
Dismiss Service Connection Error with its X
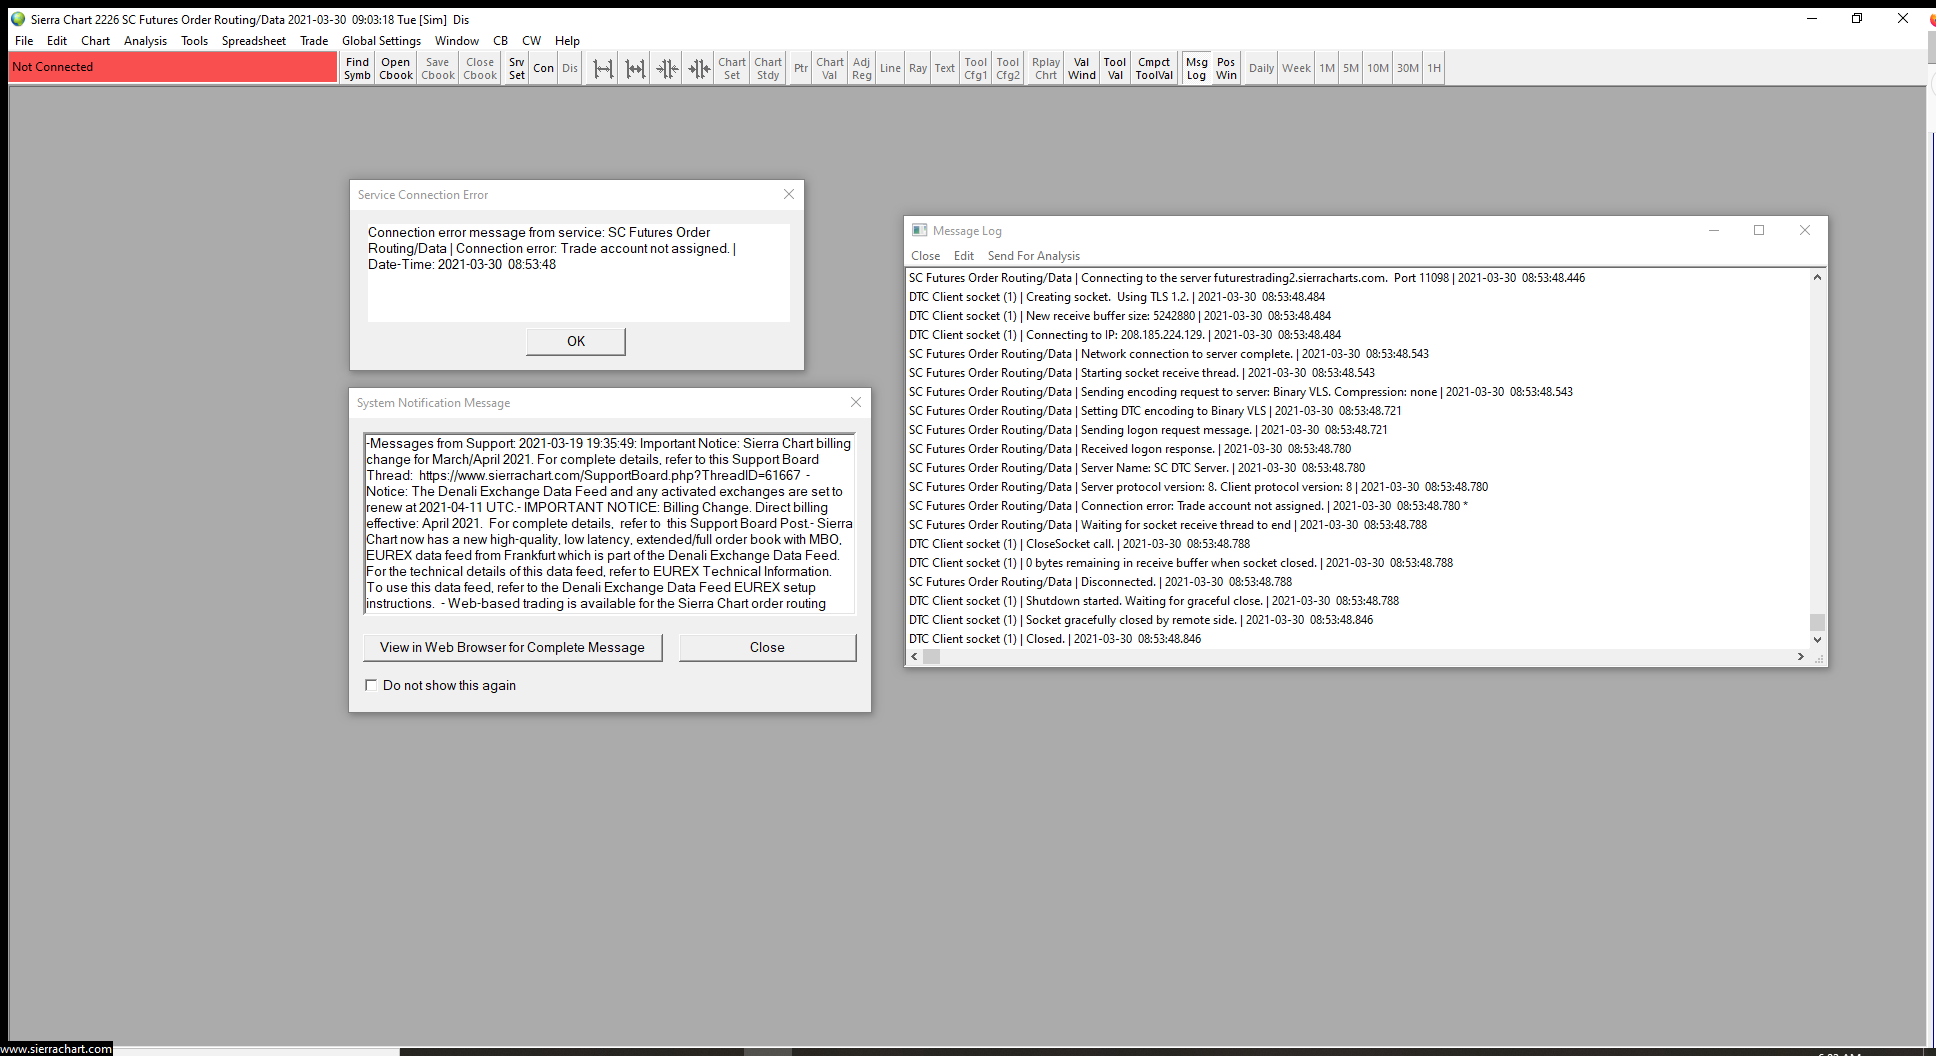coord(789,194)
